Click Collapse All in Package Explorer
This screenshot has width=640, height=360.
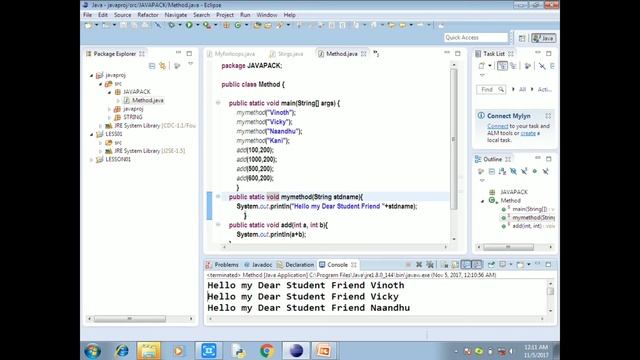(152, 66)
